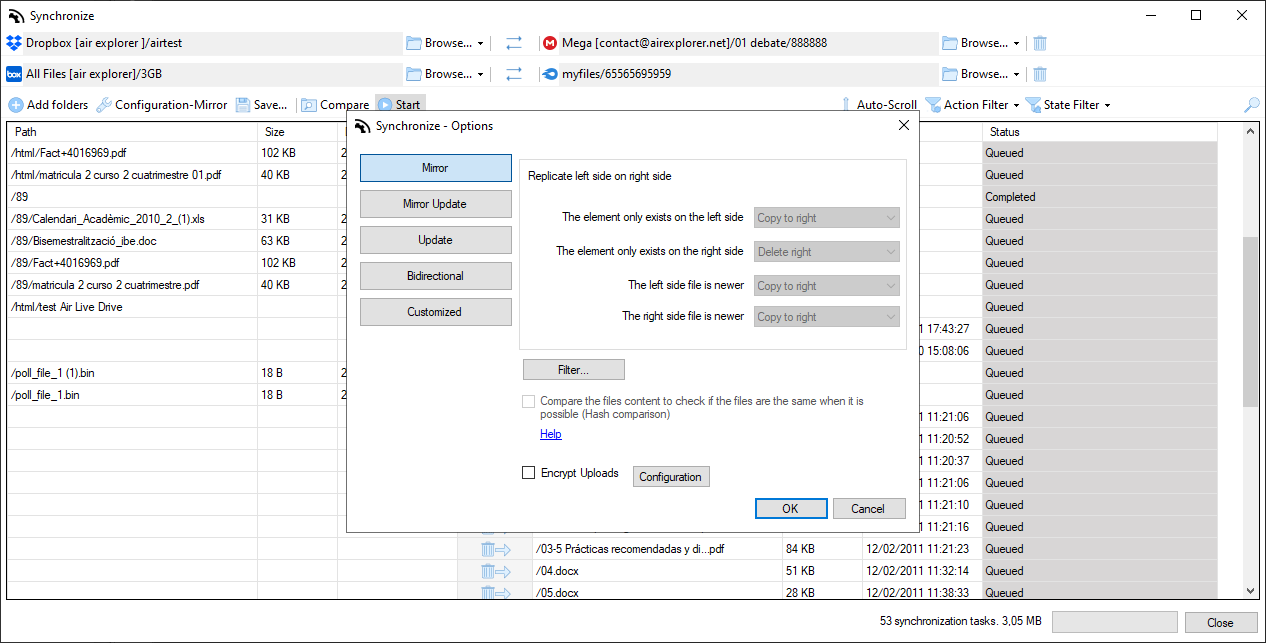The width and height of the screenshot is (1266, 643).
Task: Enable the Encrypt Uploads checkbox
Action: [x=529, y=473]
